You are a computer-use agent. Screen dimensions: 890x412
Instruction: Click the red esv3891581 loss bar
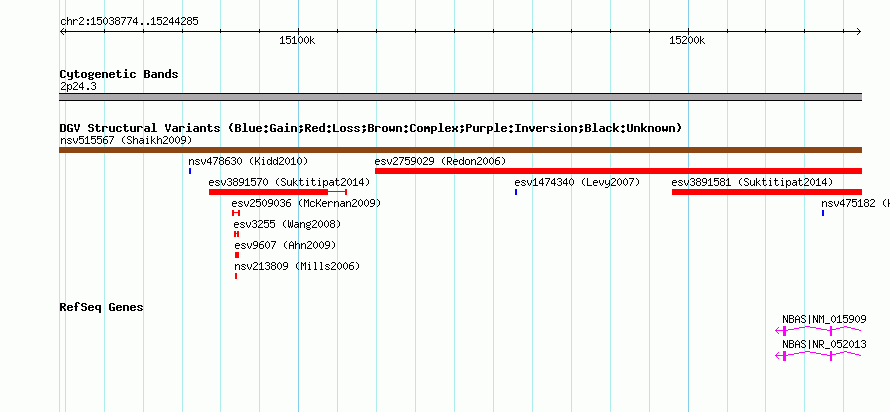(x=767, y=192)
